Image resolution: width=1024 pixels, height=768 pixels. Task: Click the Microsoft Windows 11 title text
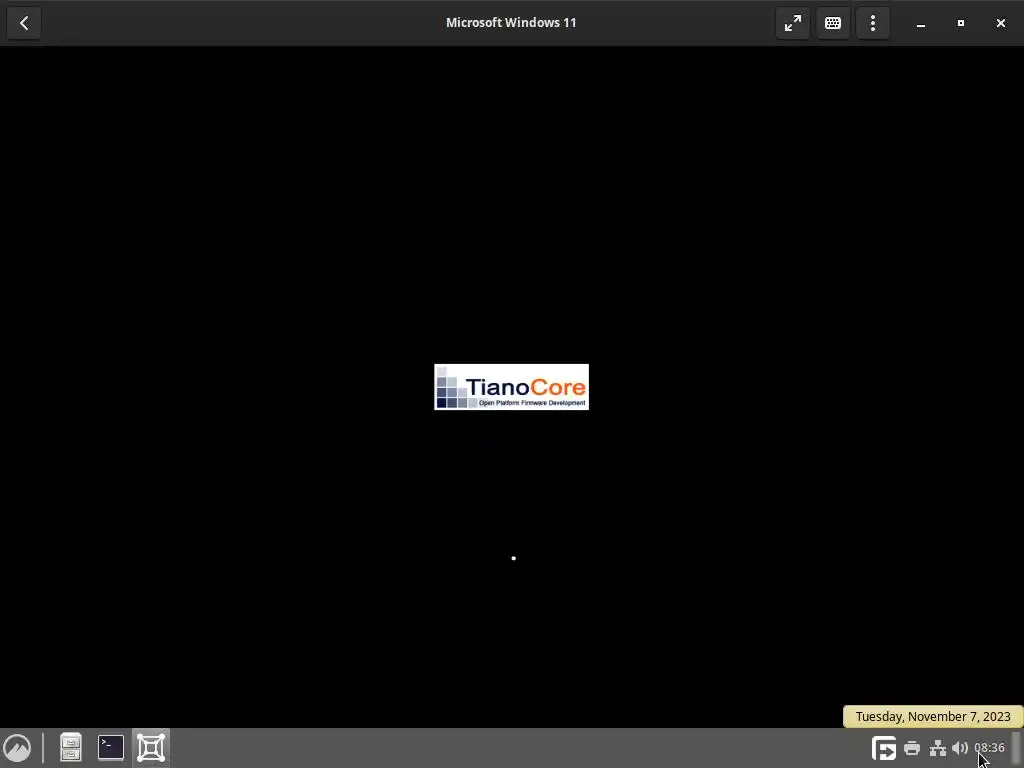[511, 23]
